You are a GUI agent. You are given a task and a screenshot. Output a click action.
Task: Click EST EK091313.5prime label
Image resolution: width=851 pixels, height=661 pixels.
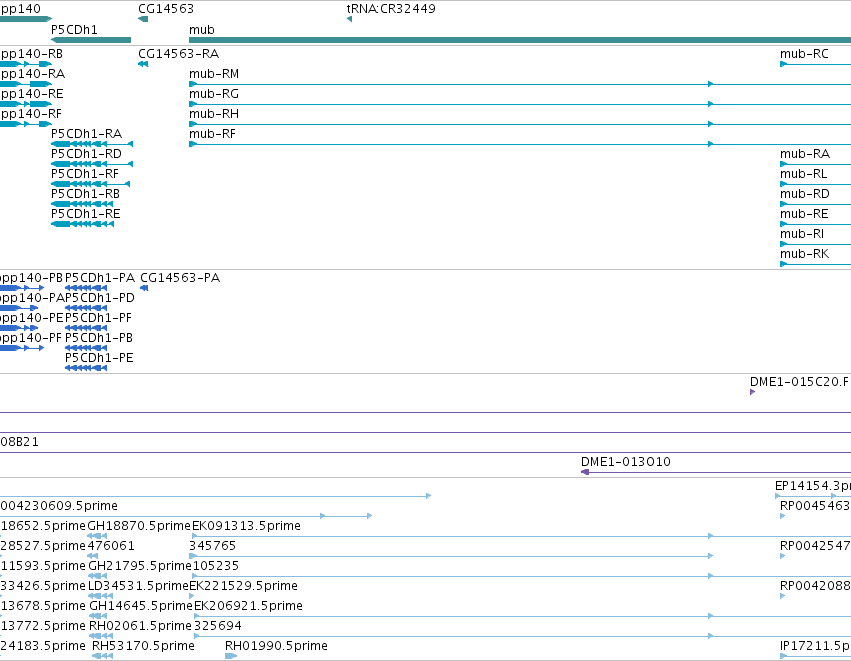[246, 526]
